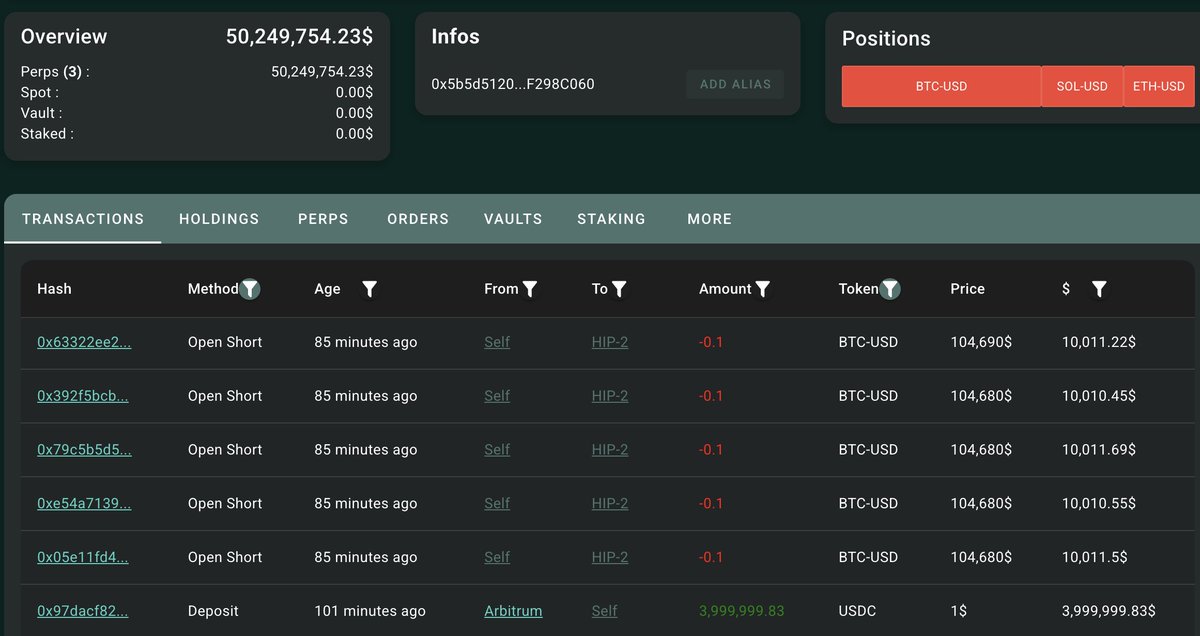The height and width of the screenshot is (636, 1200).
Task: Select the ORDERS tab
Action: [x=418, y=219]
